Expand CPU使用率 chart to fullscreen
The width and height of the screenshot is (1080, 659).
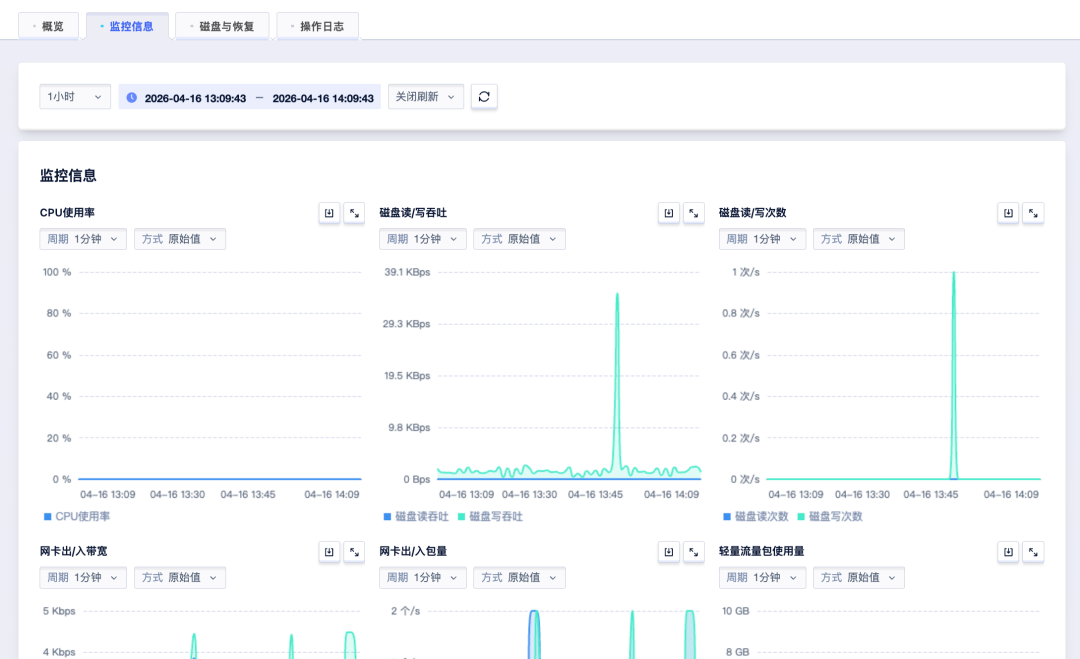(354, 213)
